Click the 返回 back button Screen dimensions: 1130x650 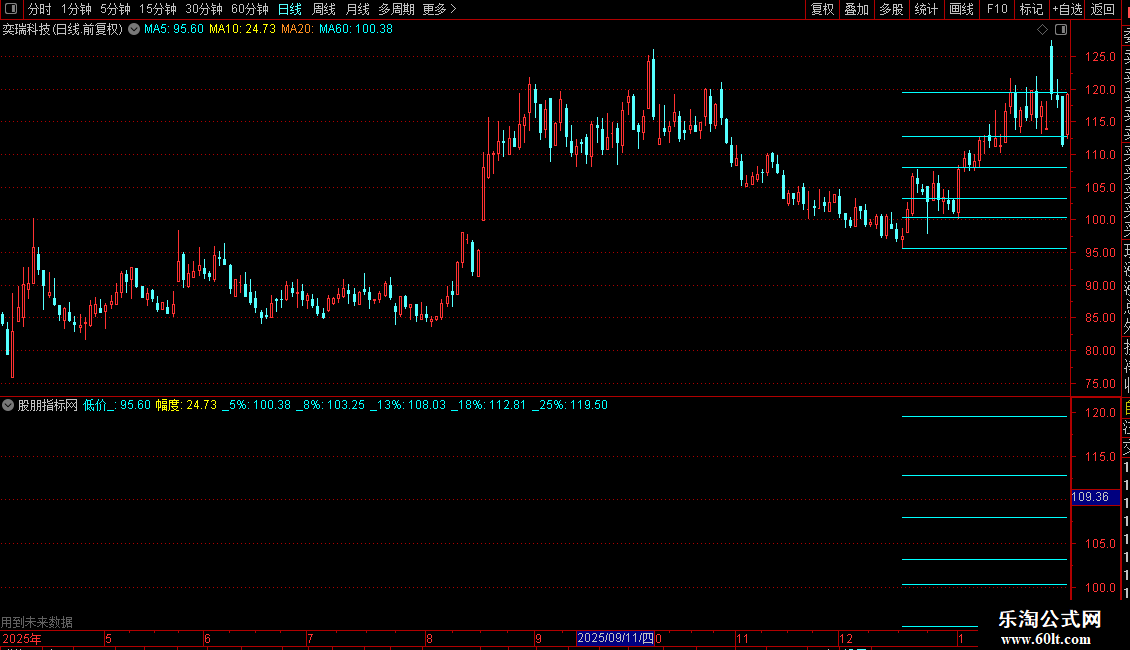point(1103,9)
